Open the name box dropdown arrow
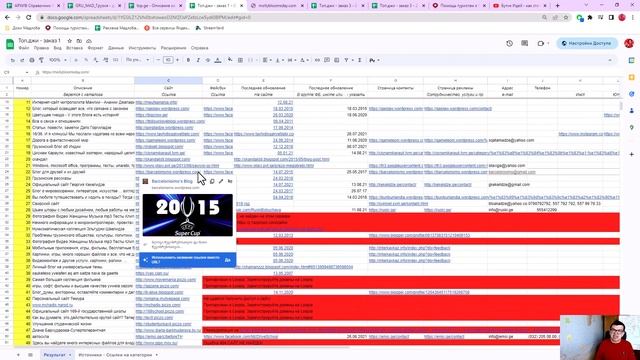The height and width of the screenshot is (360, 640). point(27,72)
